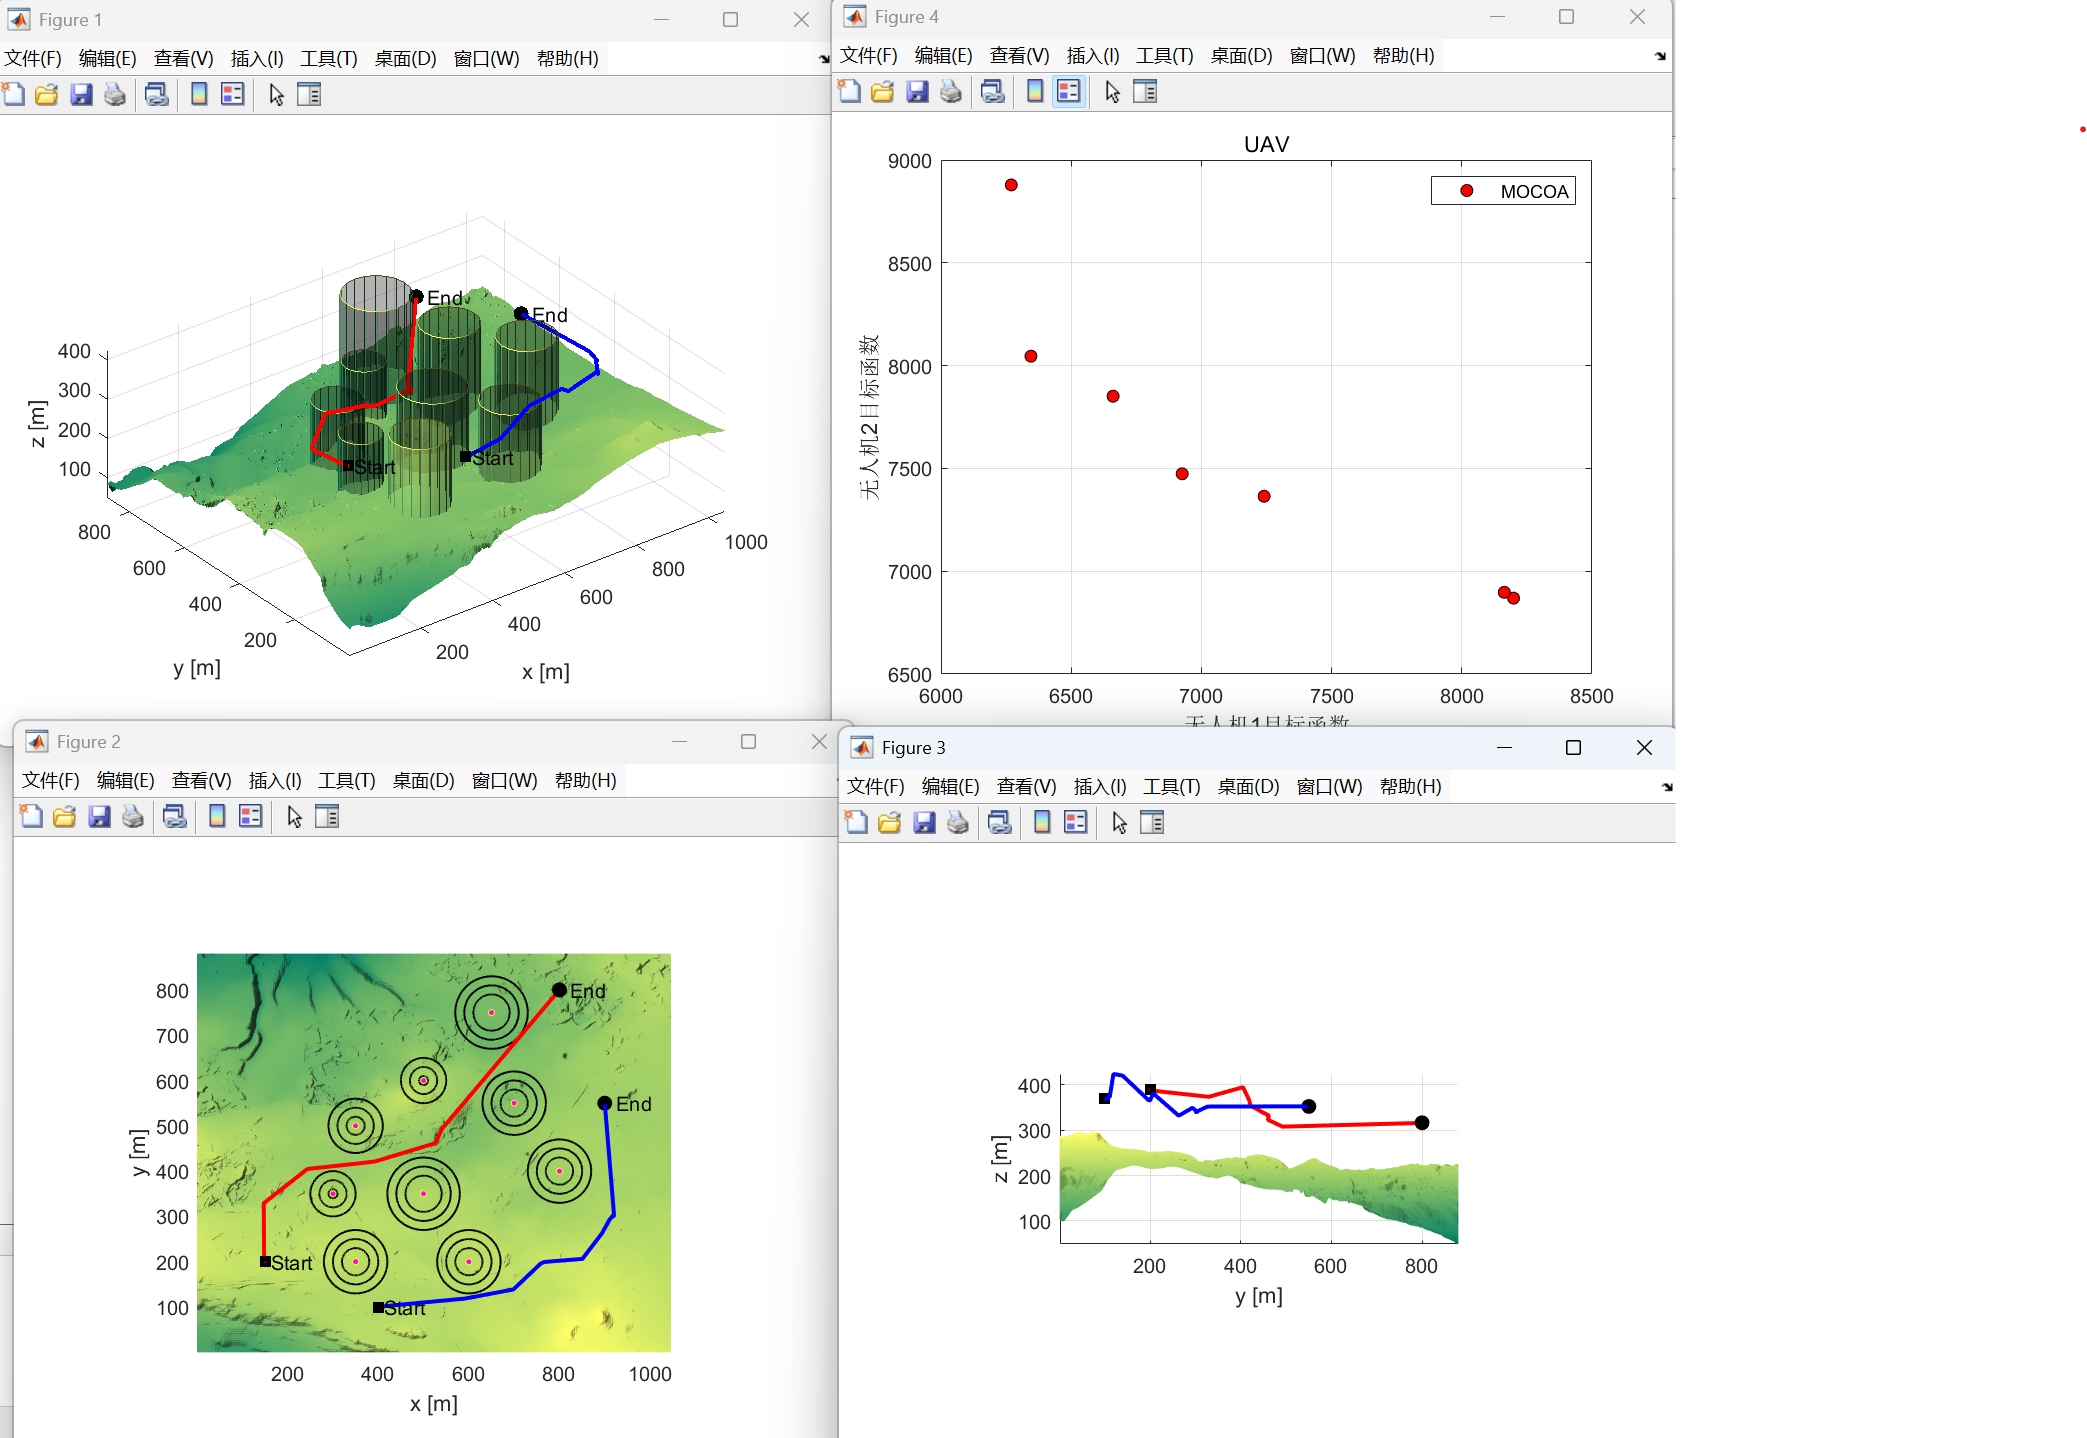Click topmost red data point in UAV plot
Image resolution: width=2087 pixels, height=1438 pixels.
tap(1011, 185)
